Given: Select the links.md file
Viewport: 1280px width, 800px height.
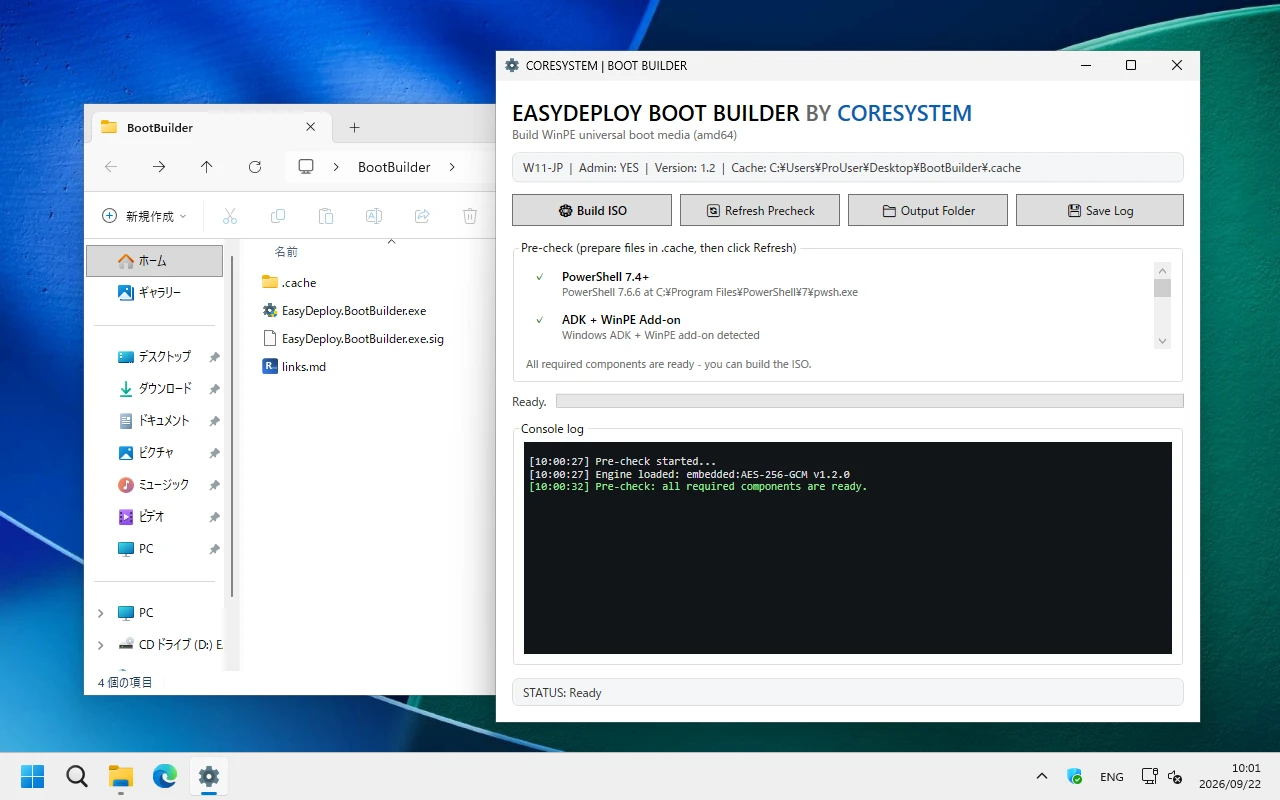Looking at the screenshot, I should [294, 367].
